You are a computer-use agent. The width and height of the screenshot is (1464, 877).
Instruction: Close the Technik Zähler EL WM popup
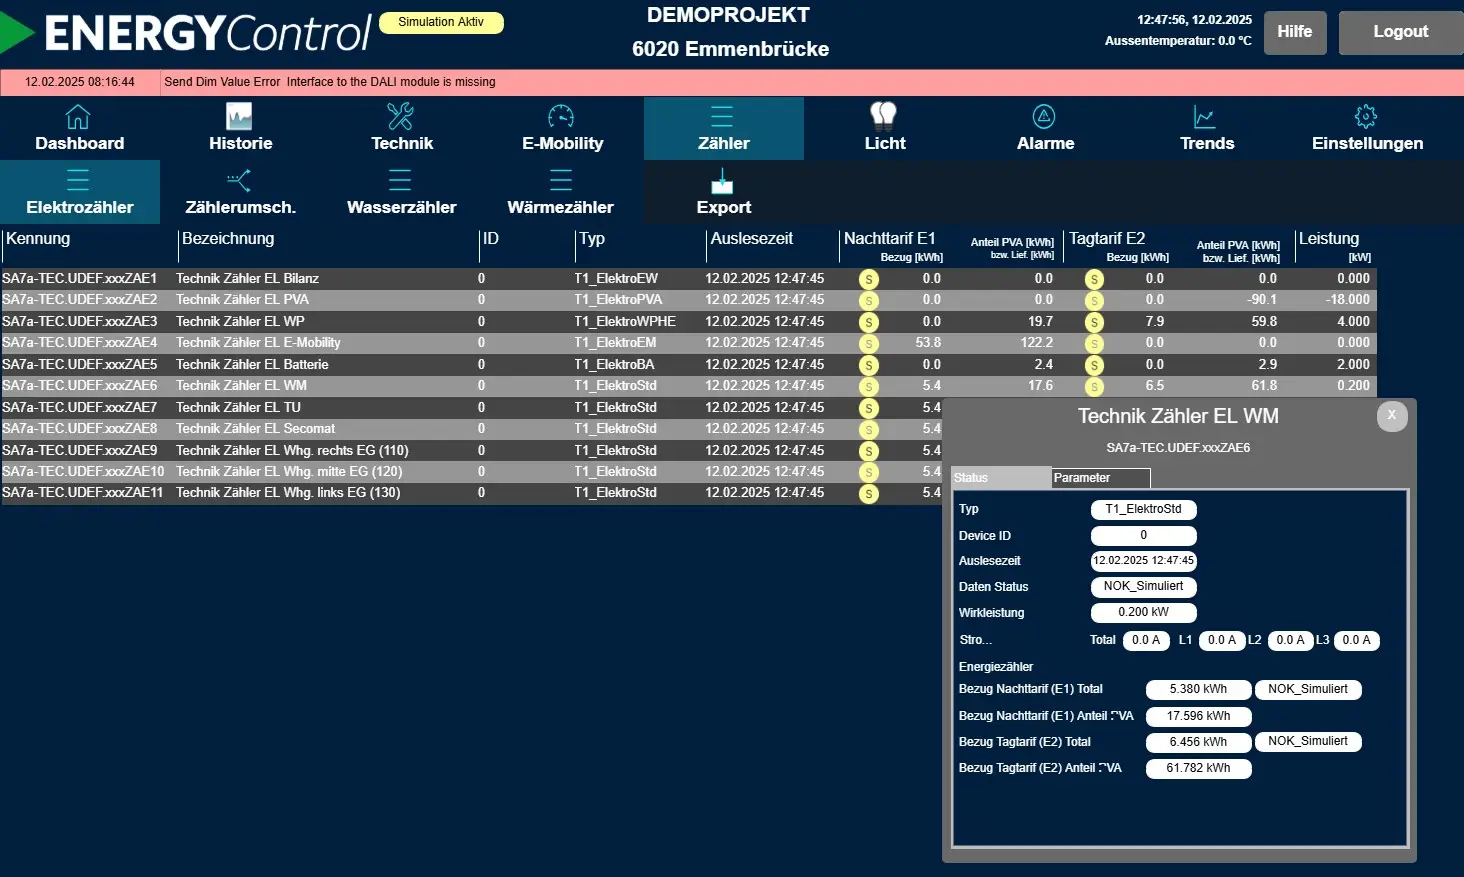click(x=1392, y=416)
